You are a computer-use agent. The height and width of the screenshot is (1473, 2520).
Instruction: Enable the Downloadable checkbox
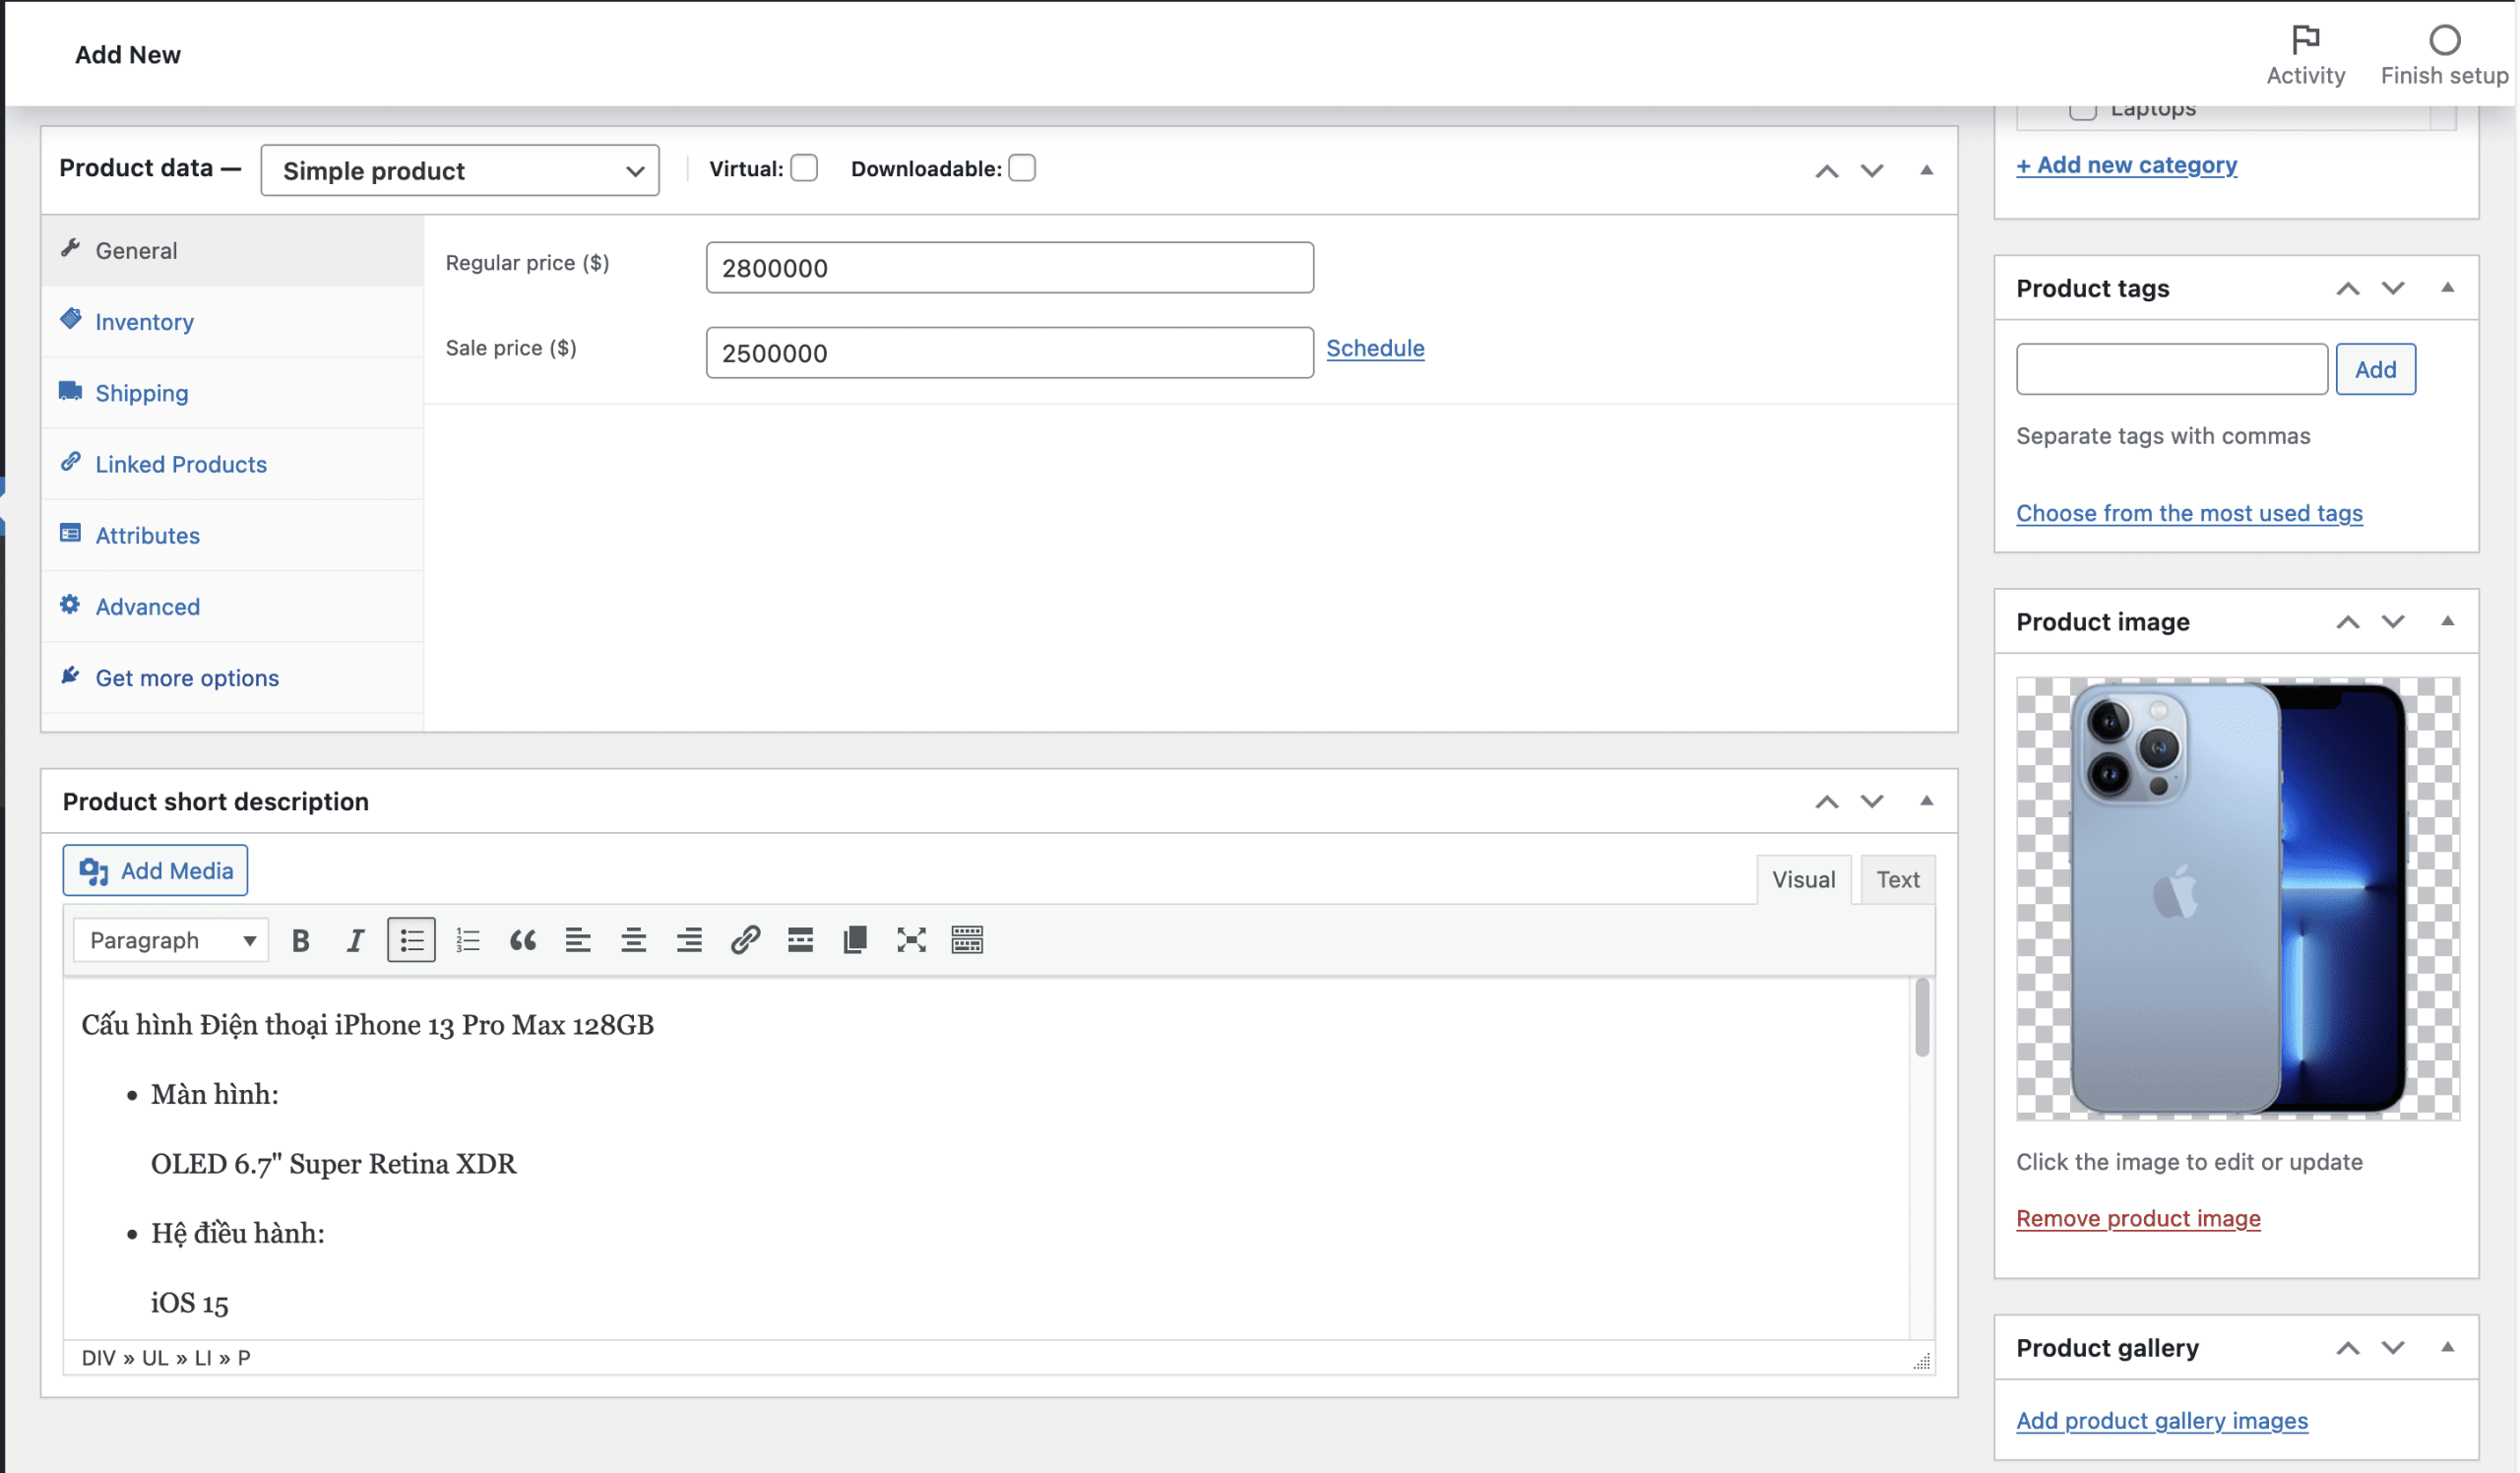click(1022, 168)
